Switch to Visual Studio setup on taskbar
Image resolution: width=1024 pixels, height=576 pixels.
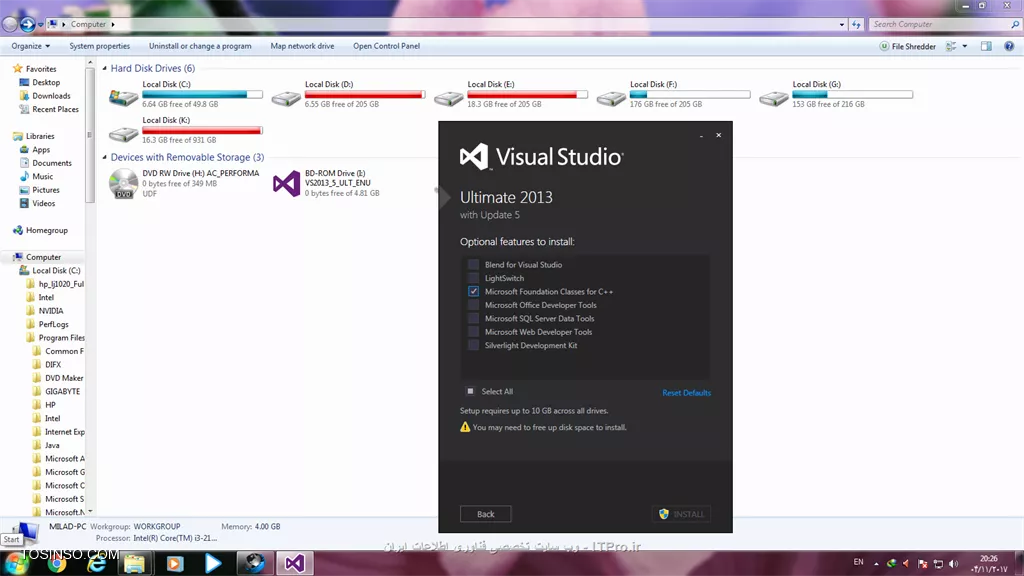(x=294, y=563)
